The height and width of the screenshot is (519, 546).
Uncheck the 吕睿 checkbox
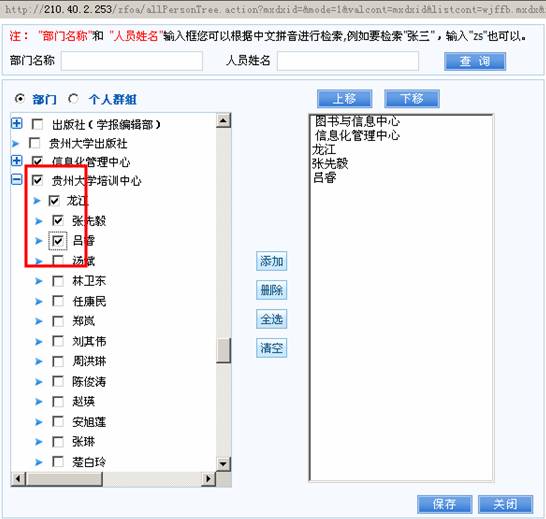(58, 241)
